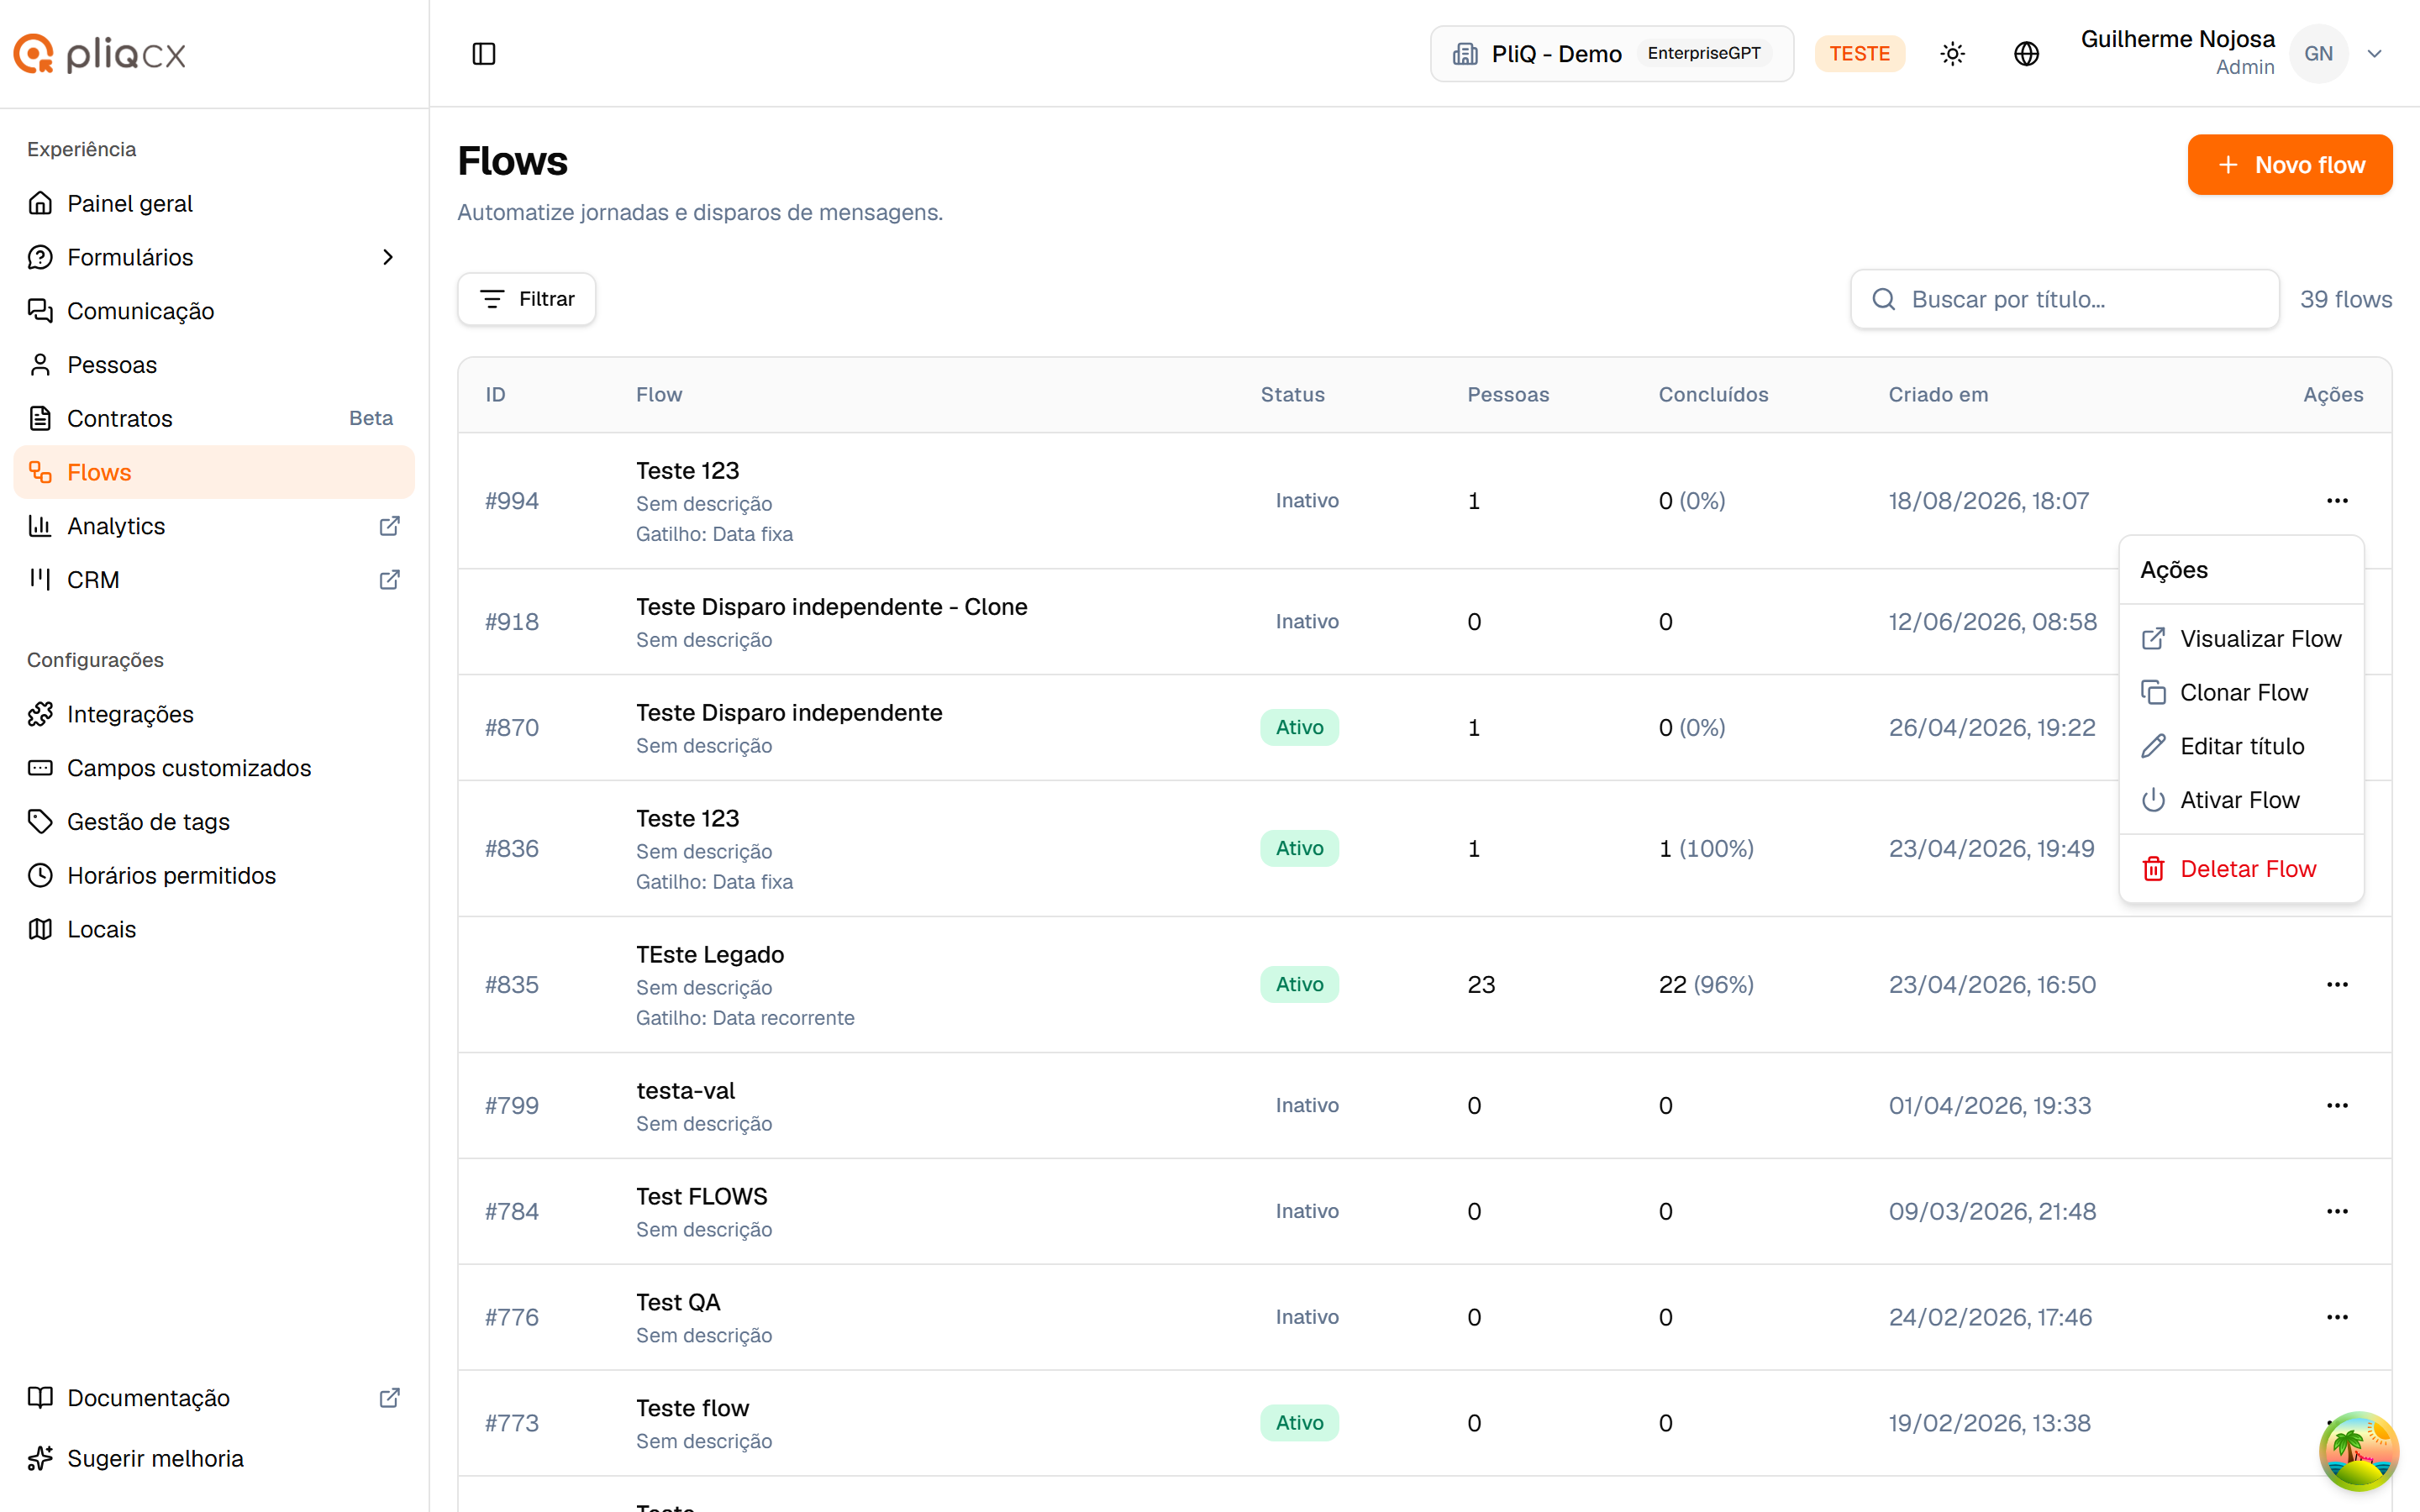
Task: Open actions menu for flow #799
Action: [2337, 1105]
